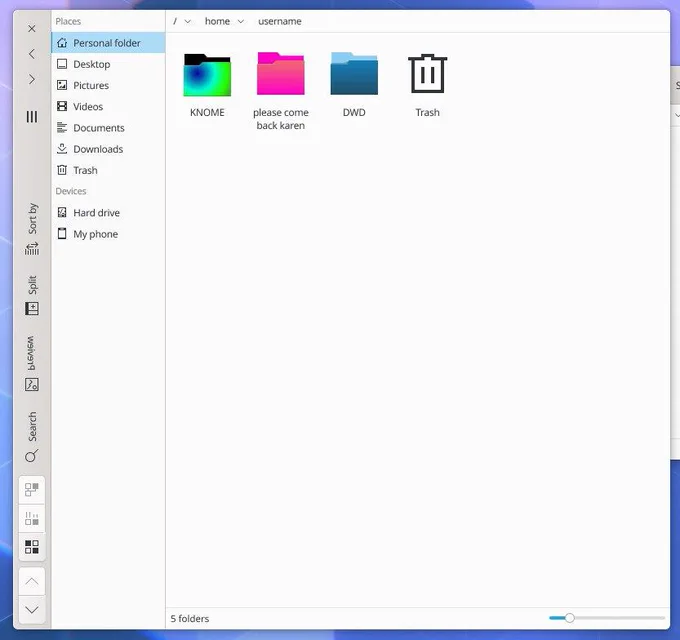680x640 pixels.
Task: Click the disk icon beside Hard drive
Action: pyautogui.click(x=62, y=212)
